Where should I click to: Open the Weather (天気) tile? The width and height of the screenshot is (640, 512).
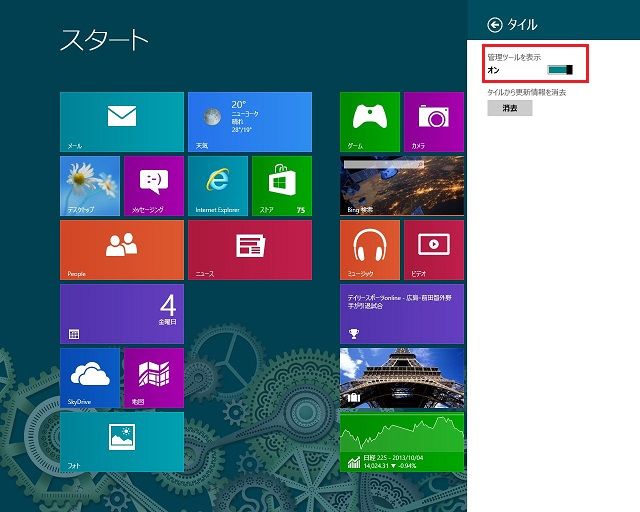pyautogui.click(x=250, y=122)
